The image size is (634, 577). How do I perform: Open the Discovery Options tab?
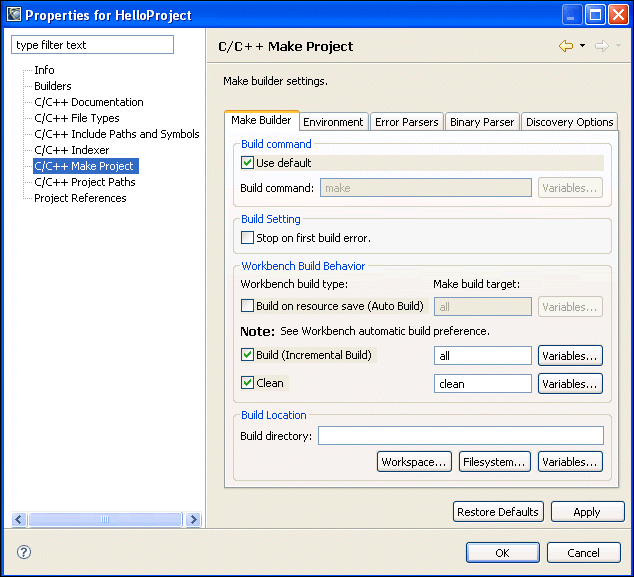pyautogui.click(x=569, y=122)
